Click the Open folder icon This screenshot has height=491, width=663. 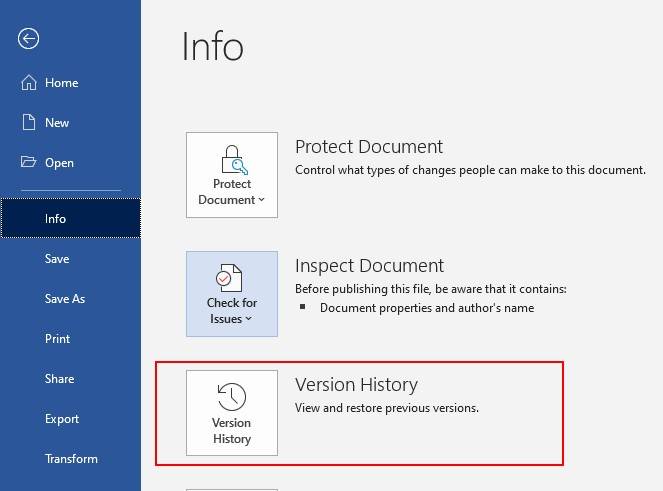28,162
